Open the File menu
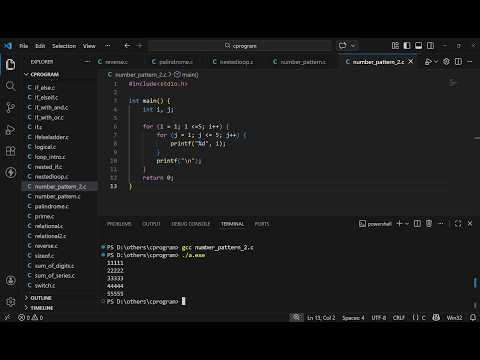The width and height of the screenshot is (480, 360). pyautogui.click(x=24, y=46)
